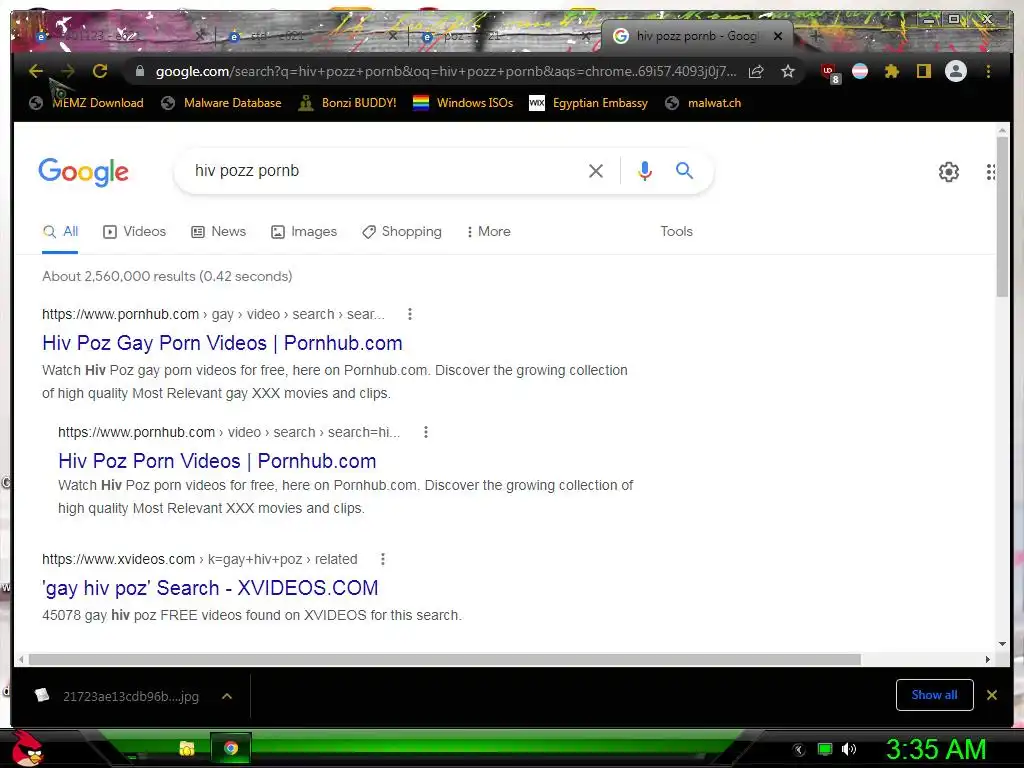1024x768 pixels.
Task: Open options for the XVIDEOS result
Action: pos(383,559)
